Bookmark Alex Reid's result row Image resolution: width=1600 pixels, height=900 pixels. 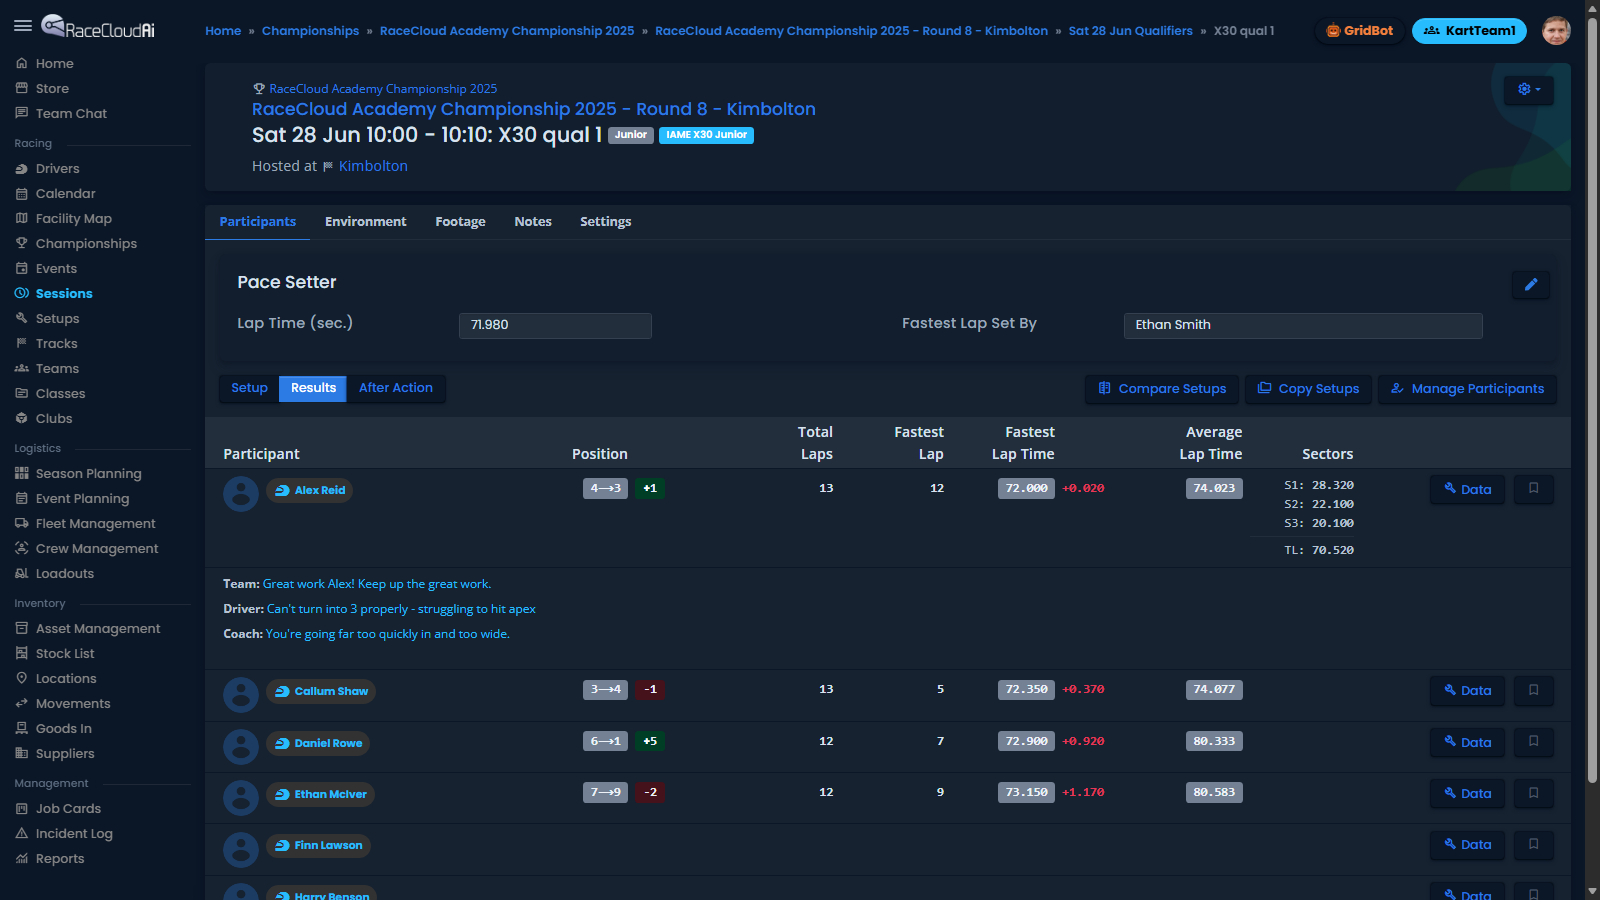coord(1533,489)
